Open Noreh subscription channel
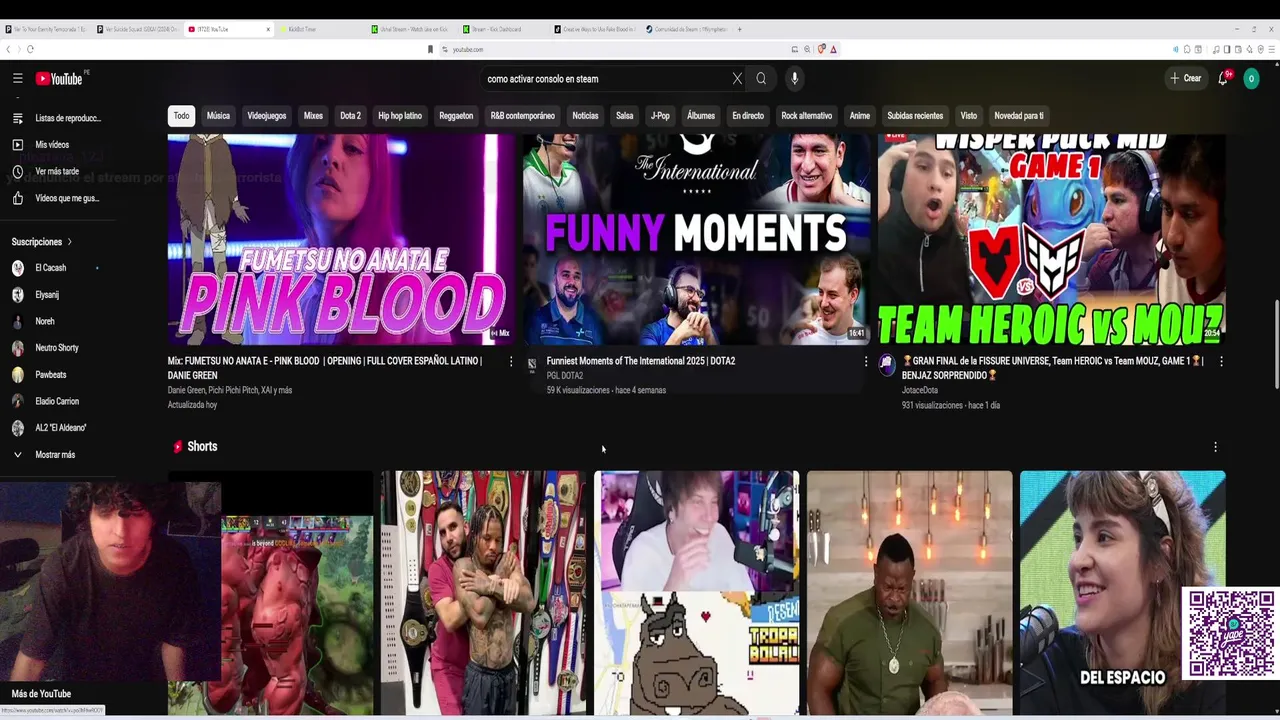Image resolution: width=1280 pixels, height=720 pixels. coord(45,321)
